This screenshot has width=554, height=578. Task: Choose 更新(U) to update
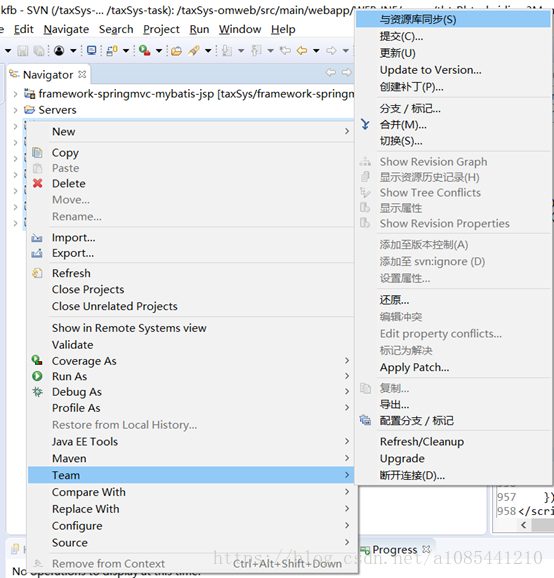(453, 53)
